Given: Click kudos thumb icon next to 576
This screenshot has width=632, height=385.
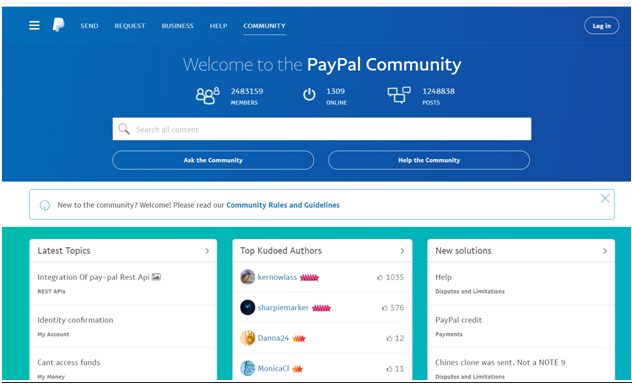Looking at the screenshot, I should [x=385, y=308].
